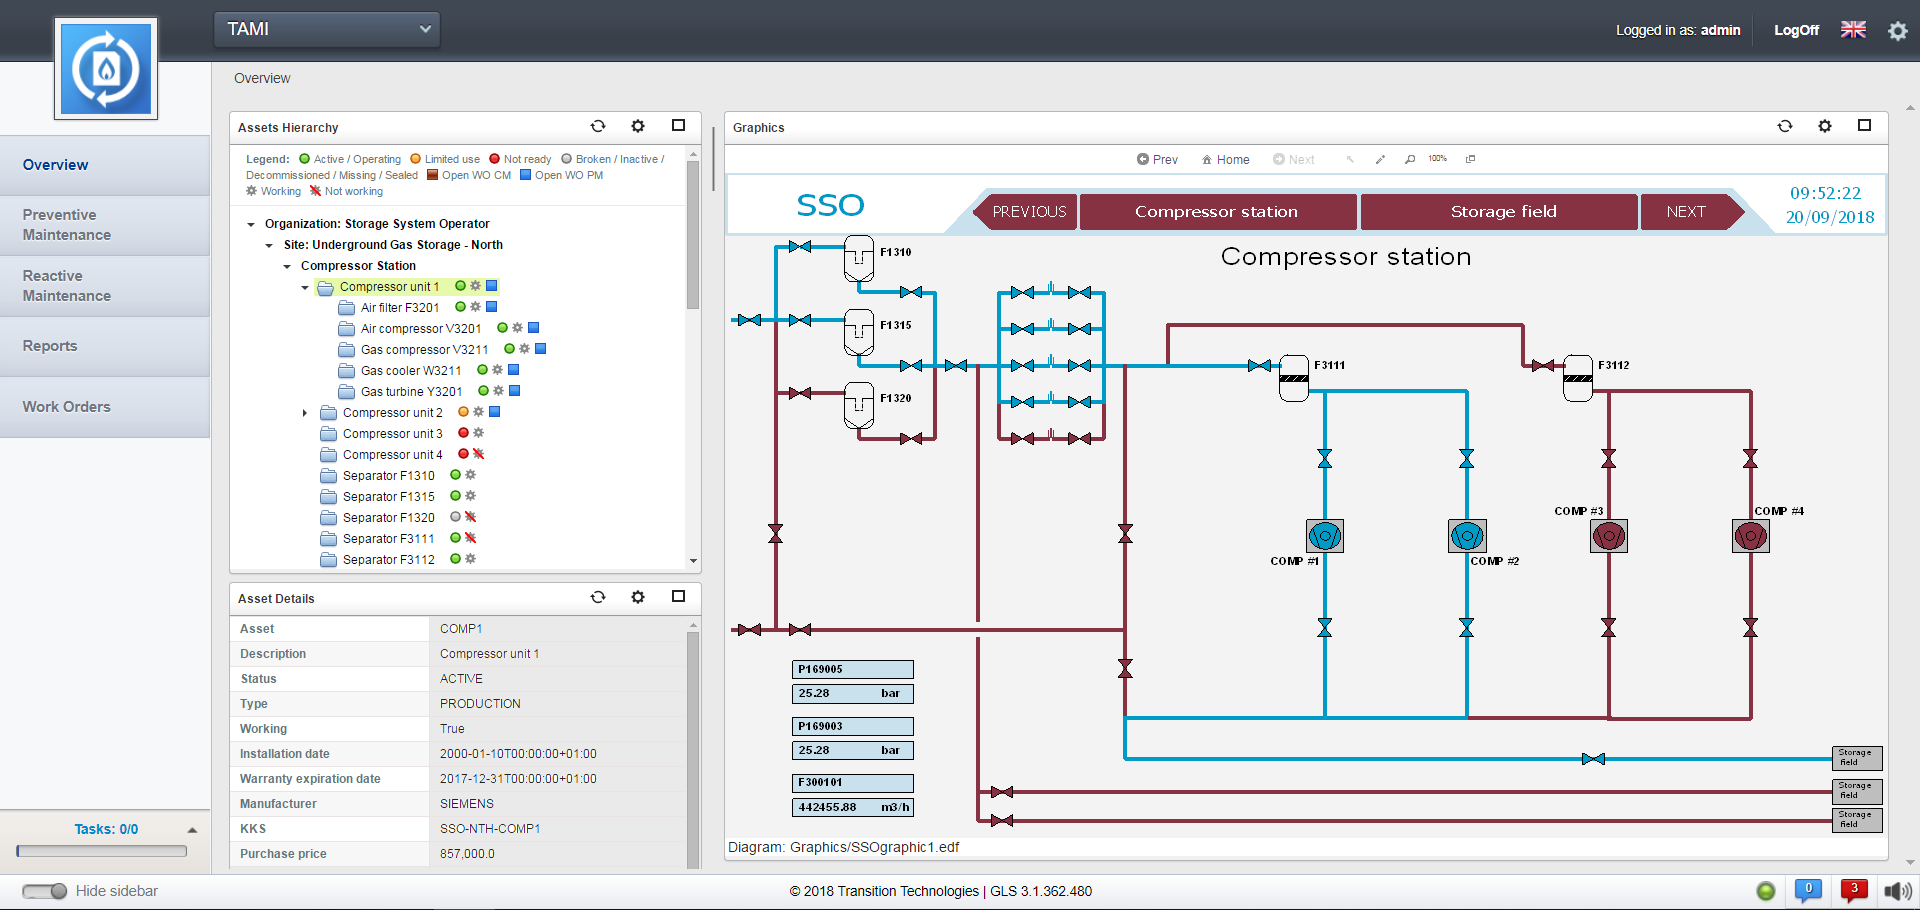Screen dimensions: 1920x910
Task: Click the Storage field navigation button
Action: [x=1502, y=212]
